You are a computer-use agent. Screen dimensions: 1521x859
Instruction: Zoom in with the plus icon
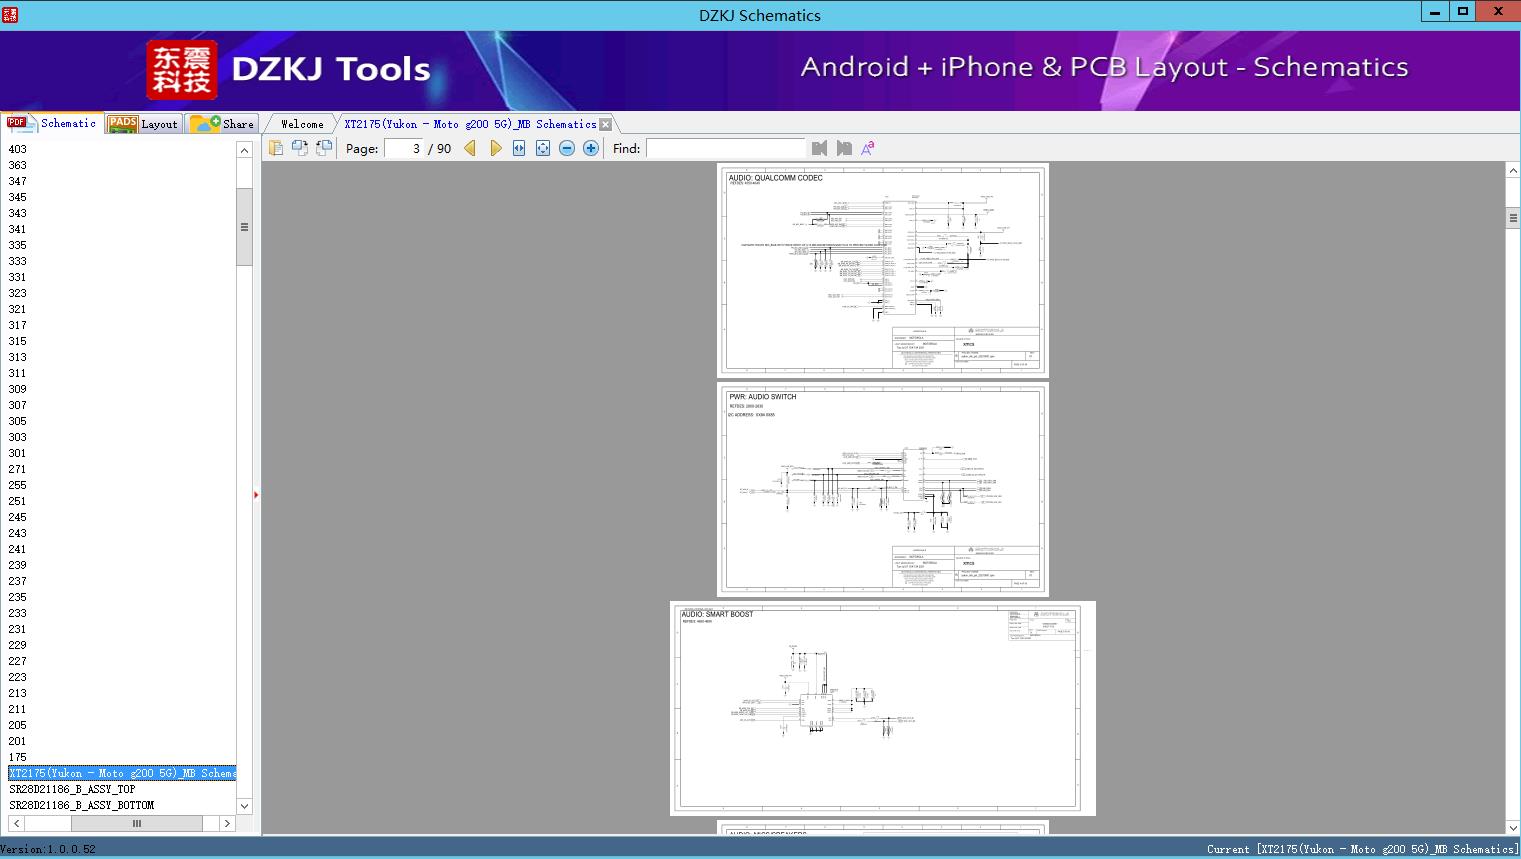tap(591, 148)
